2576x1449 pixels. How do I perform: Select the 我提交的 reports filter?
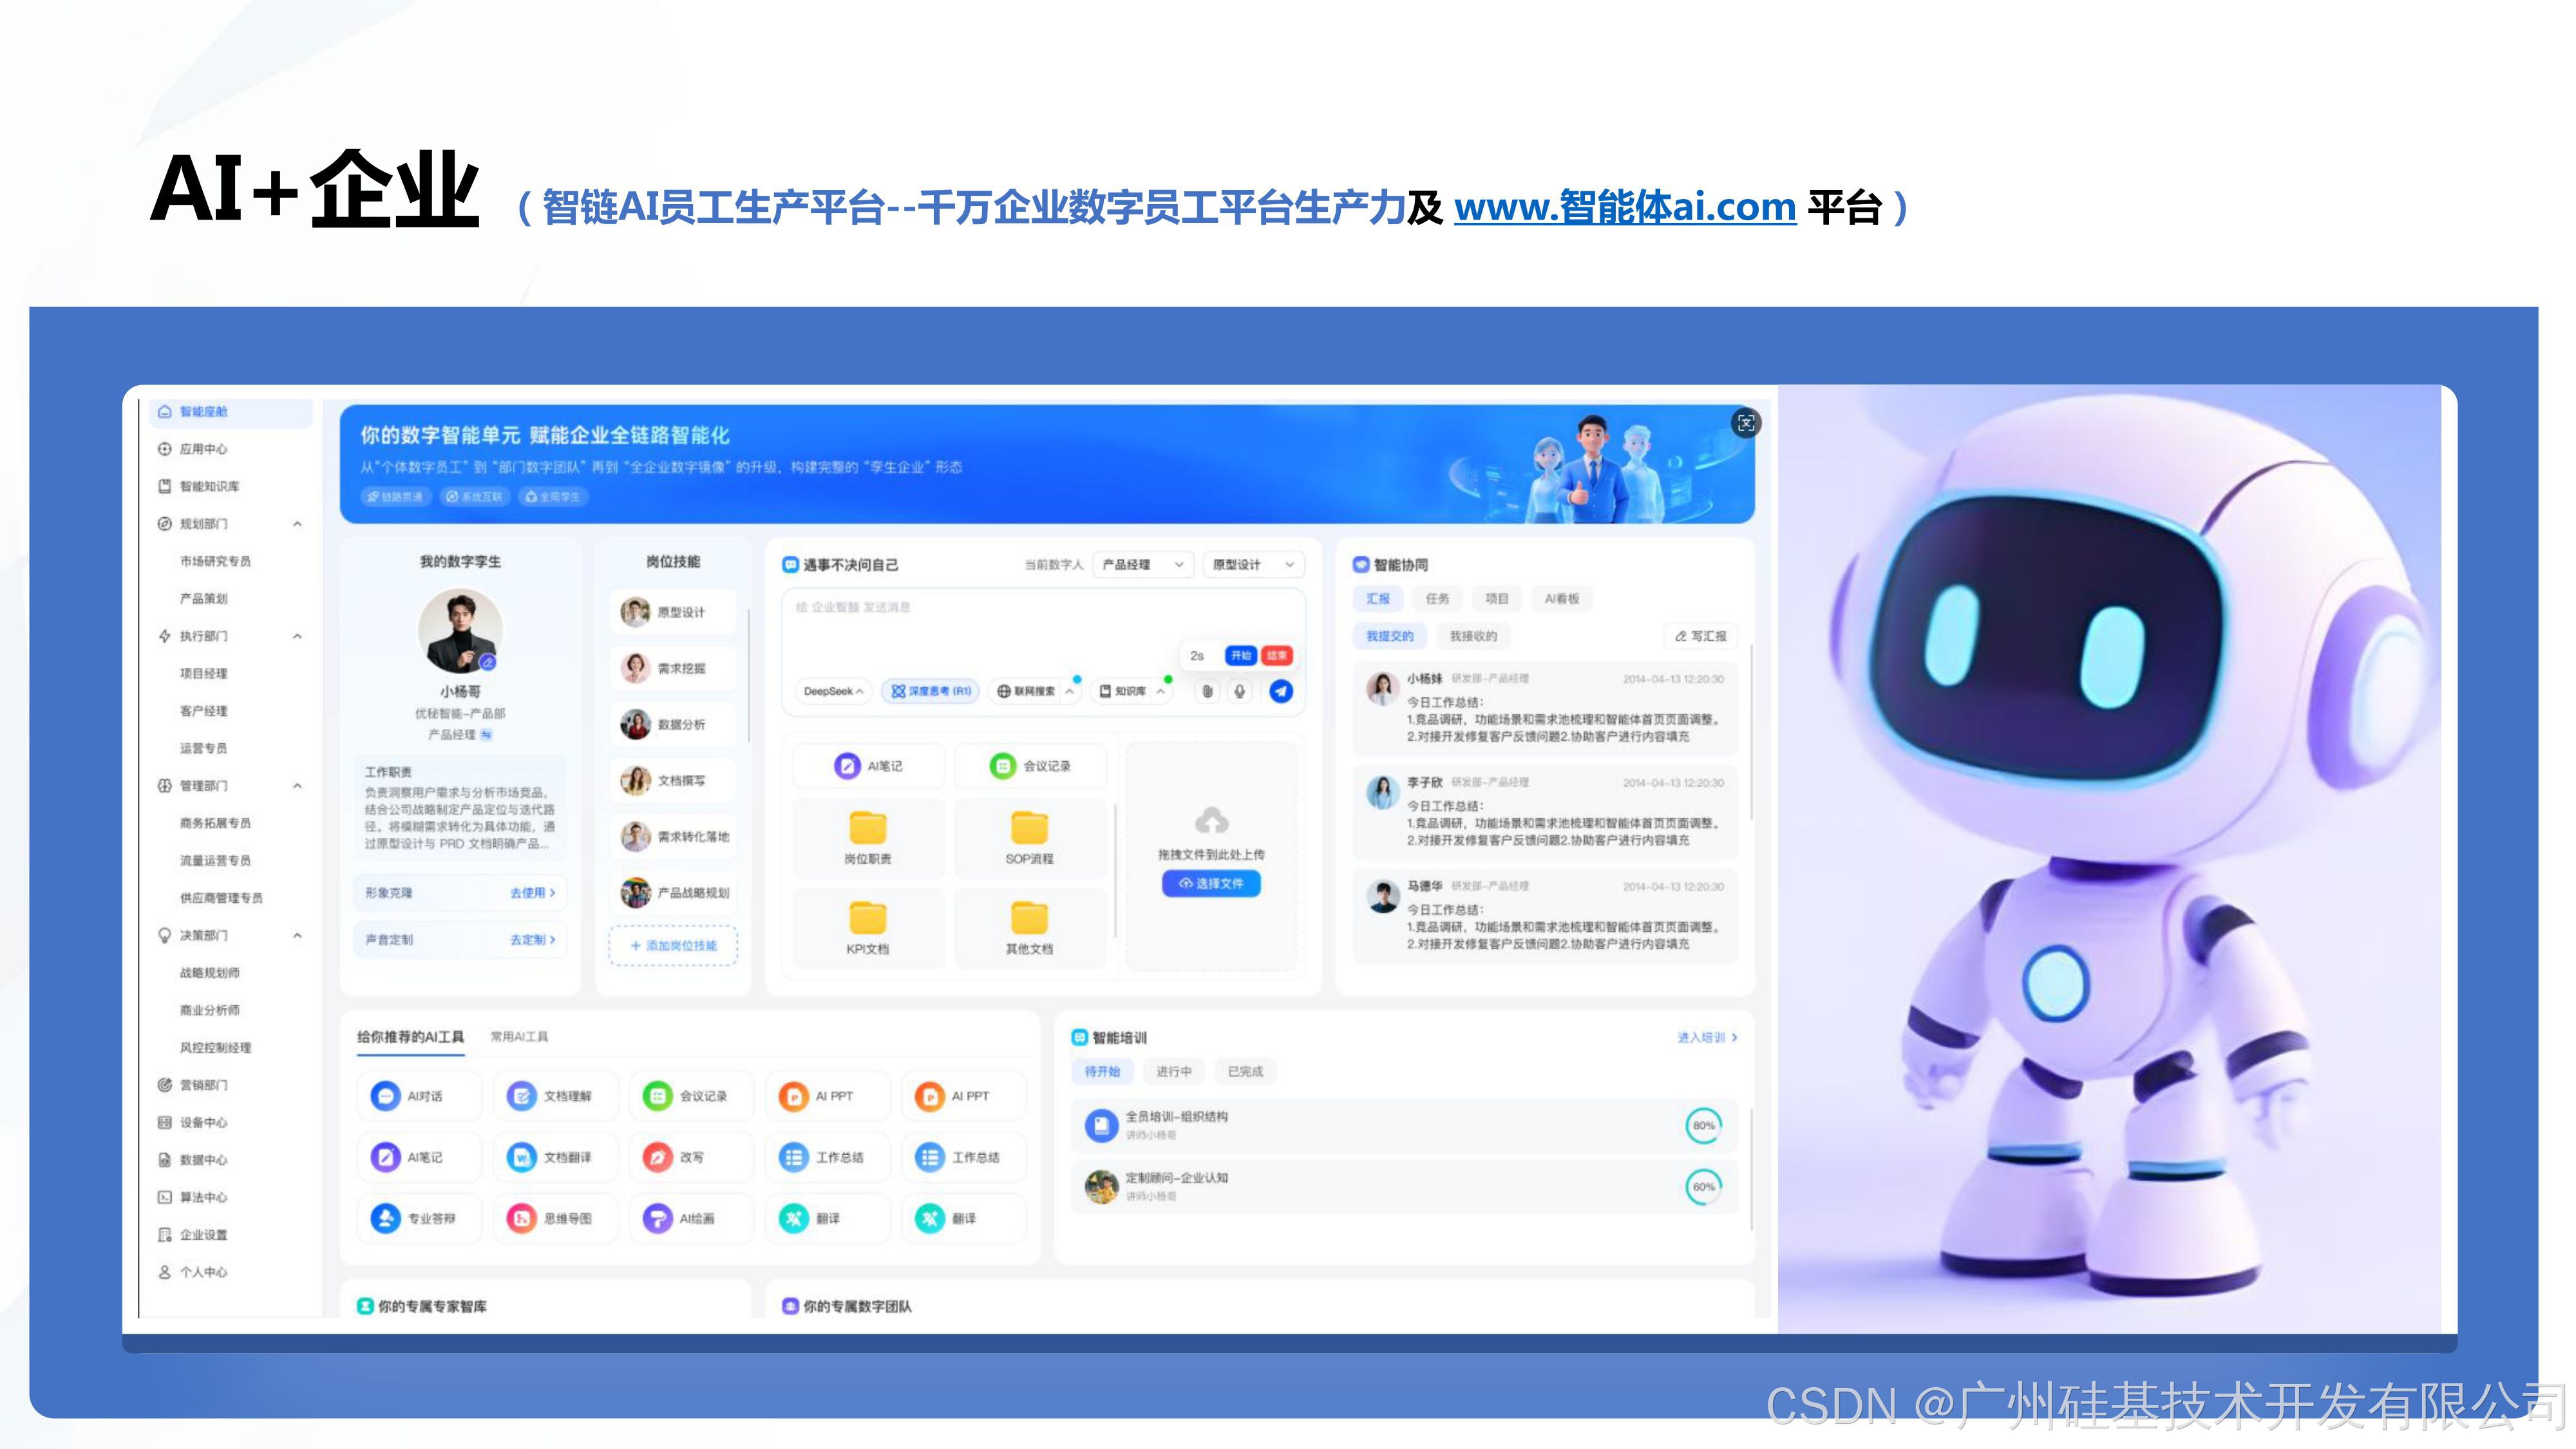[x=1390, y=636]
